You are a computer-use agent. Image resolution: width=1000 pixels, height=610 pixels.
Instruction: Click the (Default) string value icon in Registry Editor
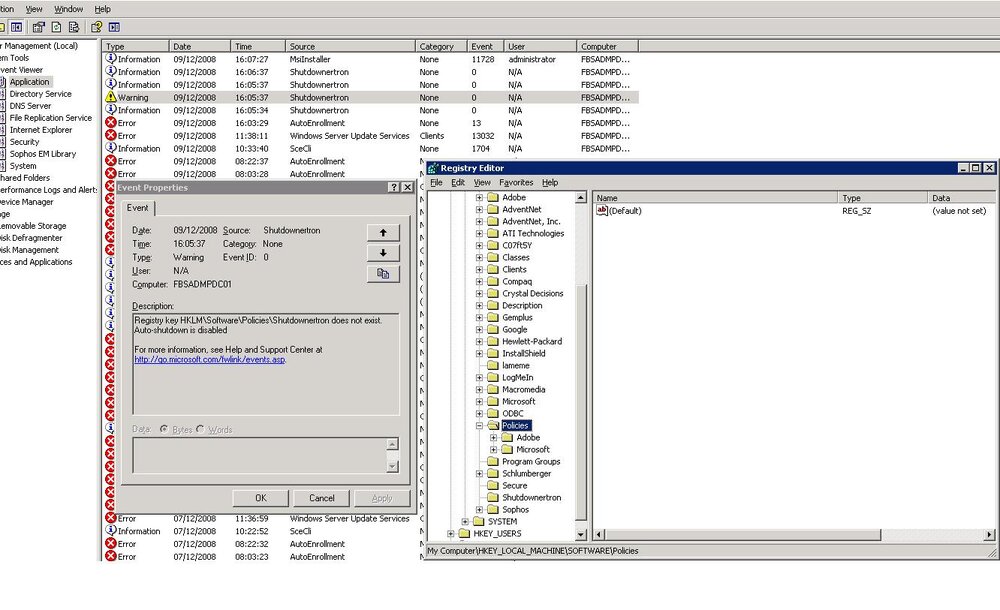[x=601, y=210]
